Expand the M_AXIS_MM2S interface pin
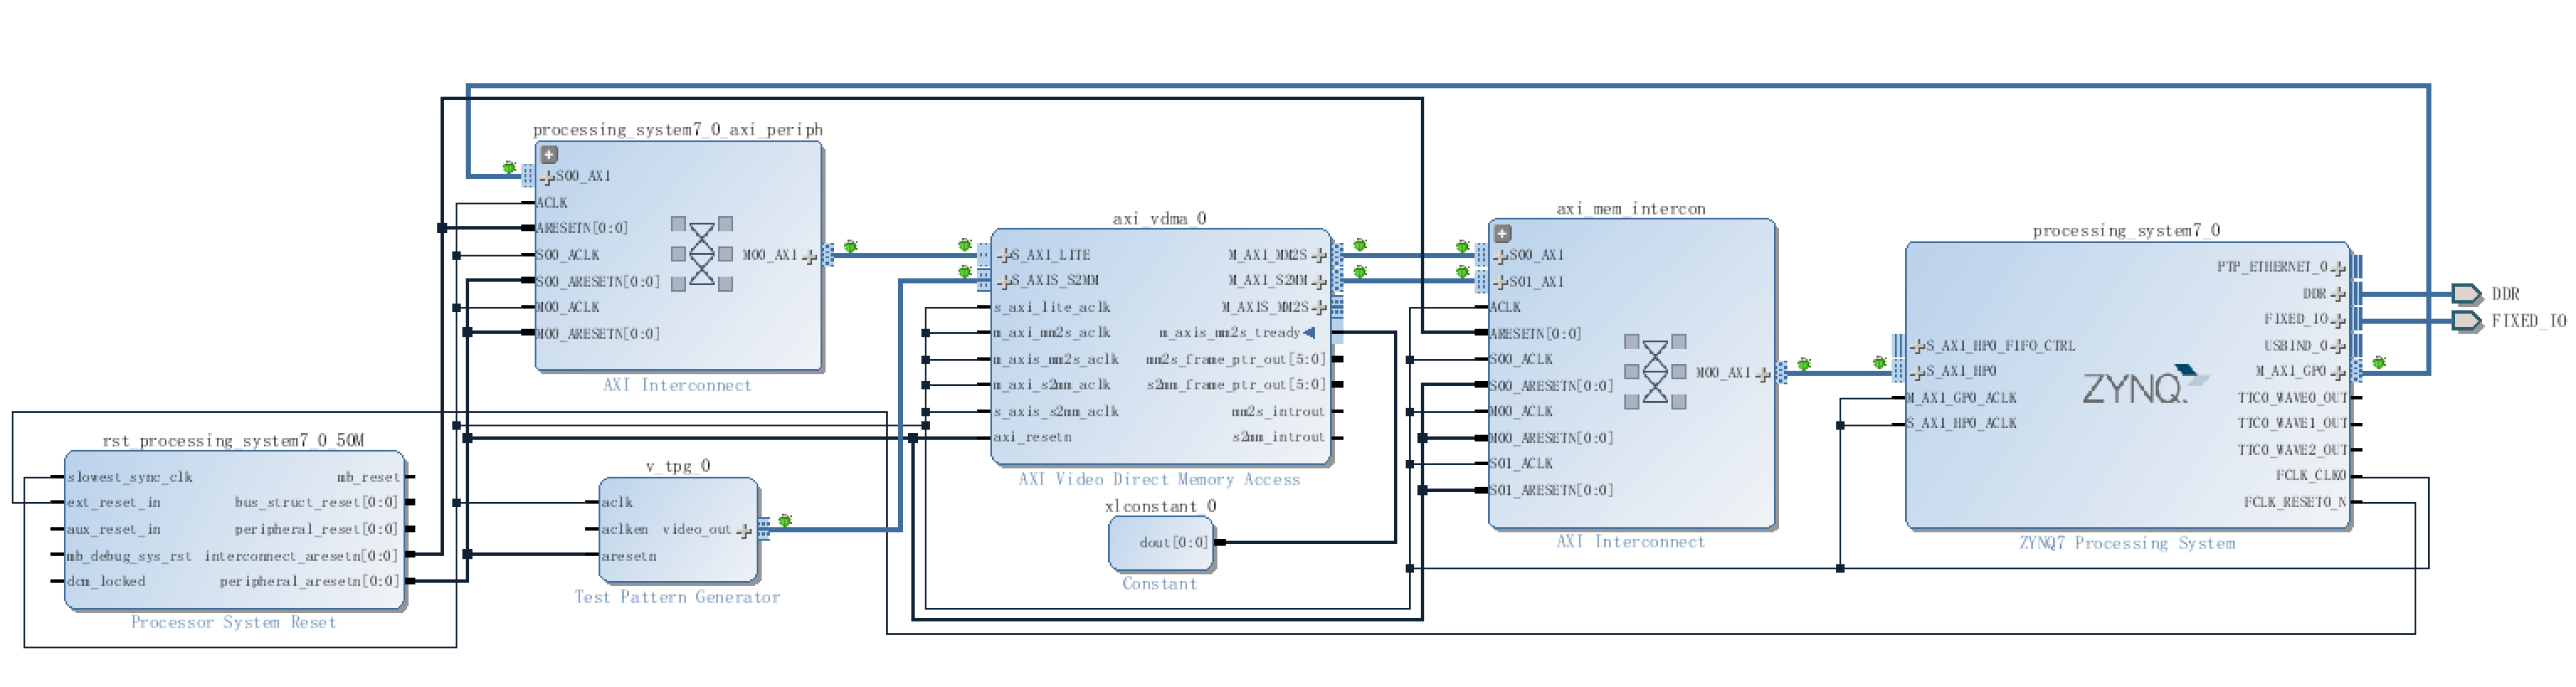Viewport: 2576px width, 687px height. tap(1319, 308)
